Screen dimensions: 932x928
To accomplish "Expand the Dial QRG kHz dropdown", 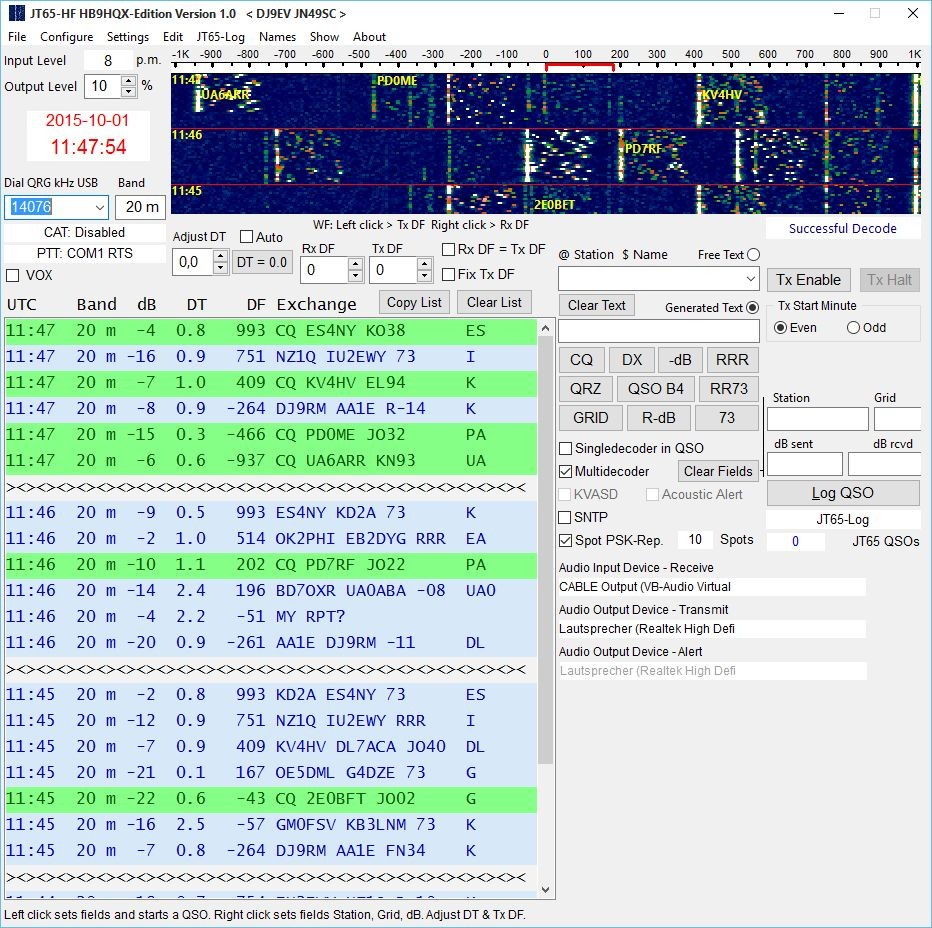I will coord(99,207).
